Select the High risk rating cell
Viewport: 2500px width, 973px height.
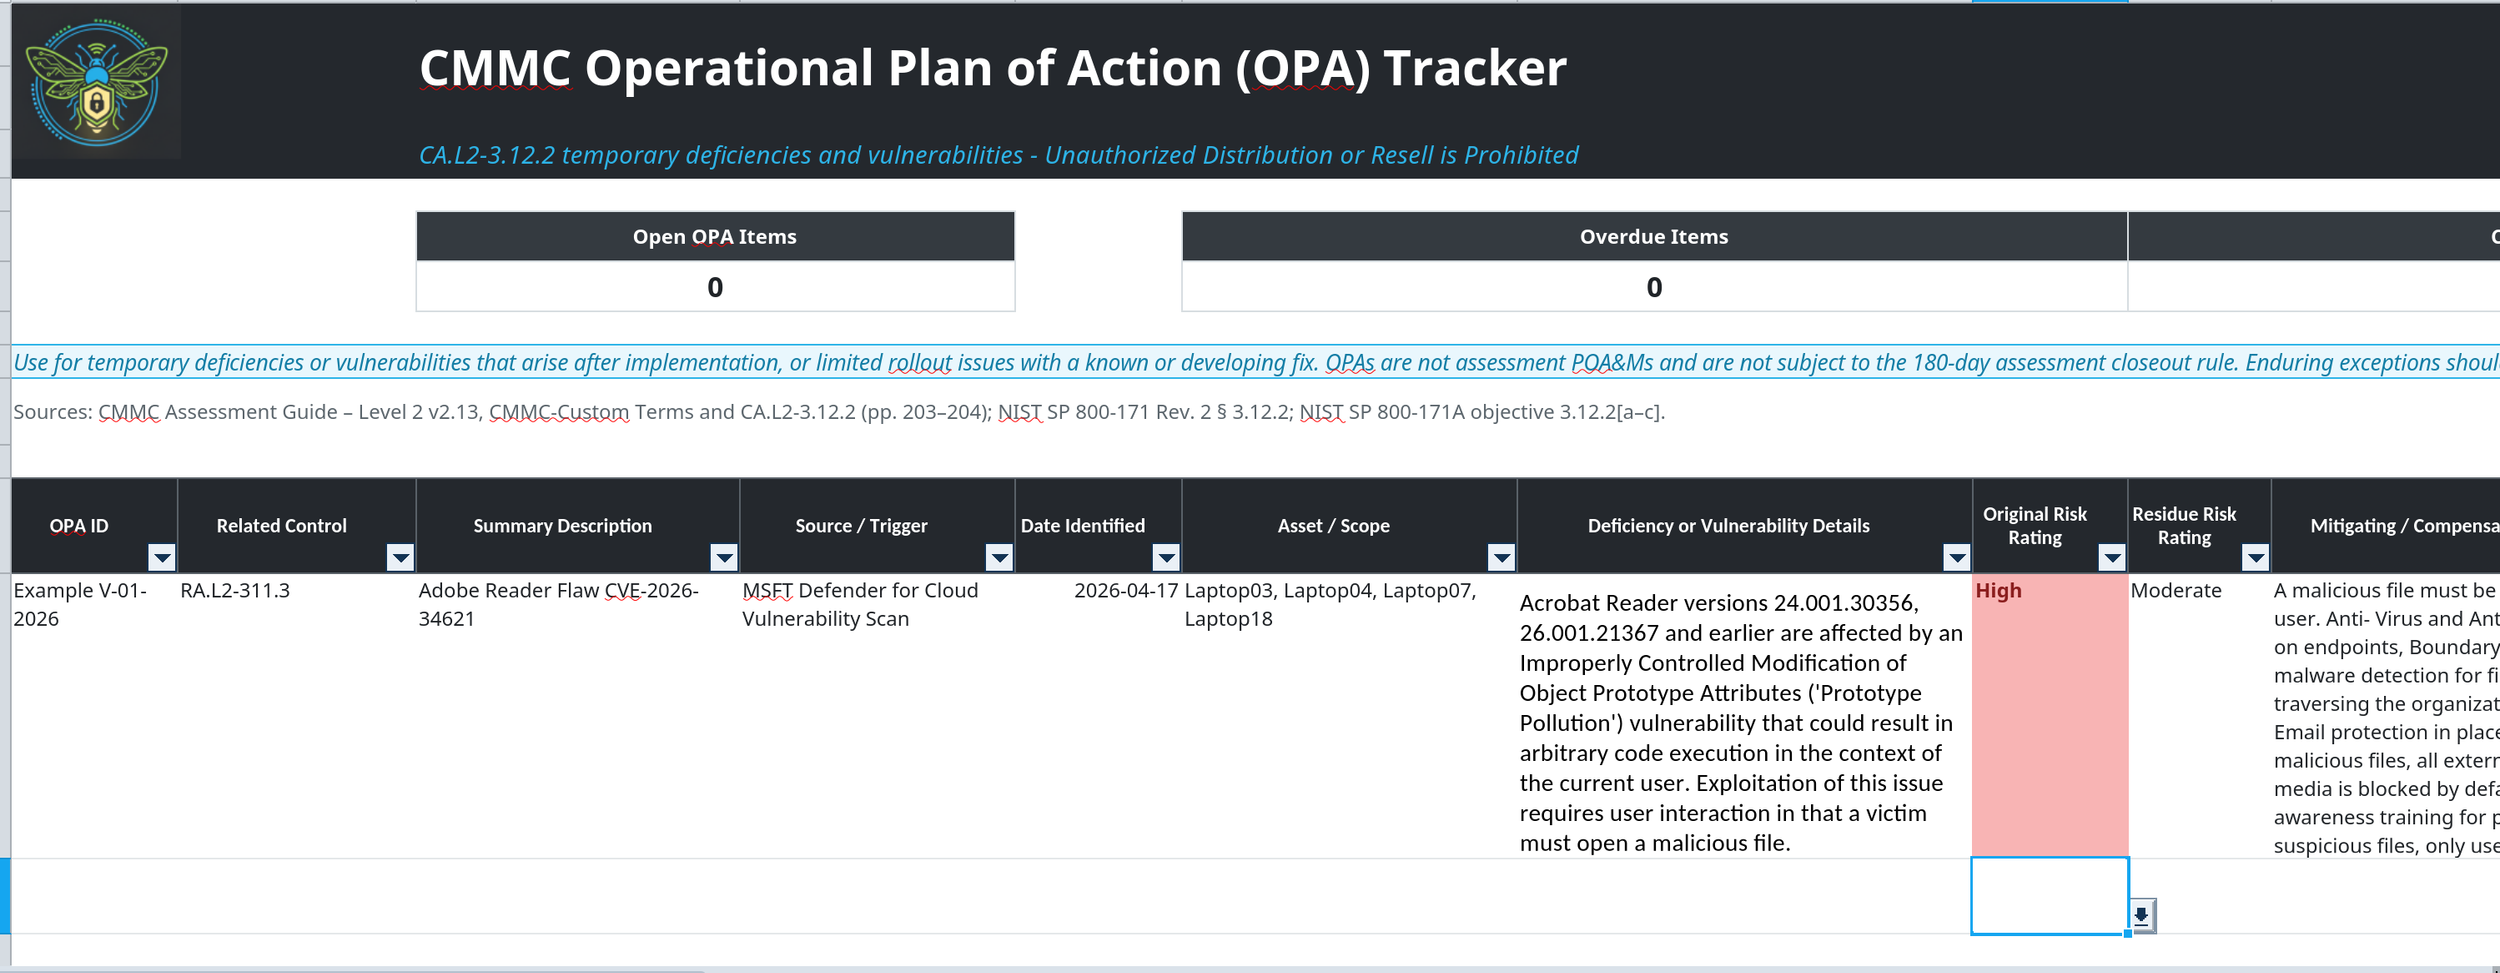coord(2049,715)
